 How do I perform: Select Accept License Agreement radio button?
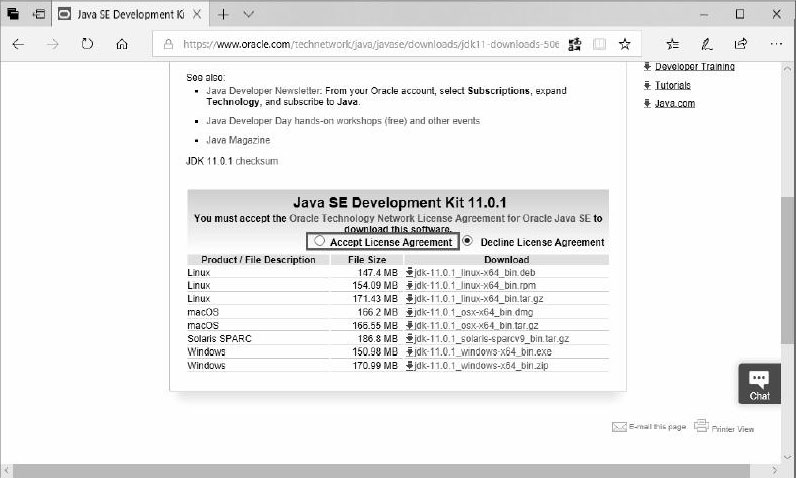click(319, 241)
